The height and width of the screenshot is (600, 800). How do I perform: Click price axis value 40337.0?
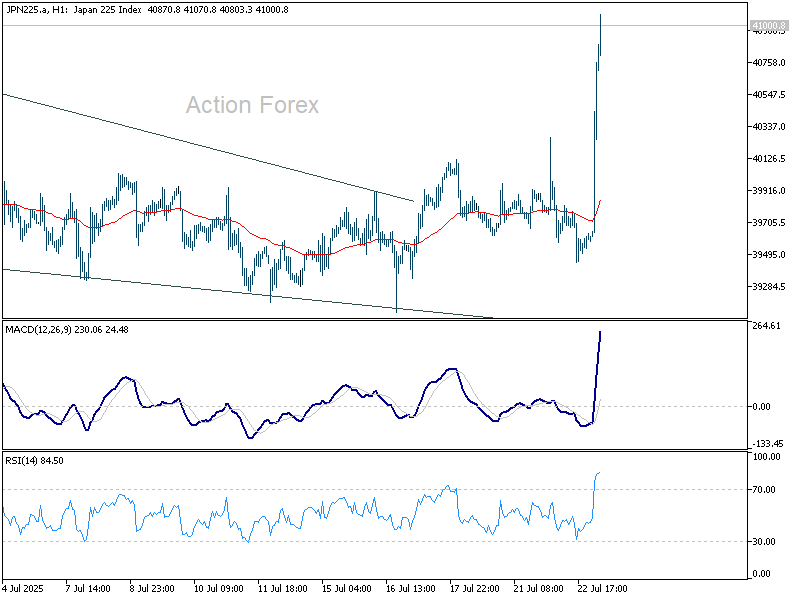[x=769, y=127]
